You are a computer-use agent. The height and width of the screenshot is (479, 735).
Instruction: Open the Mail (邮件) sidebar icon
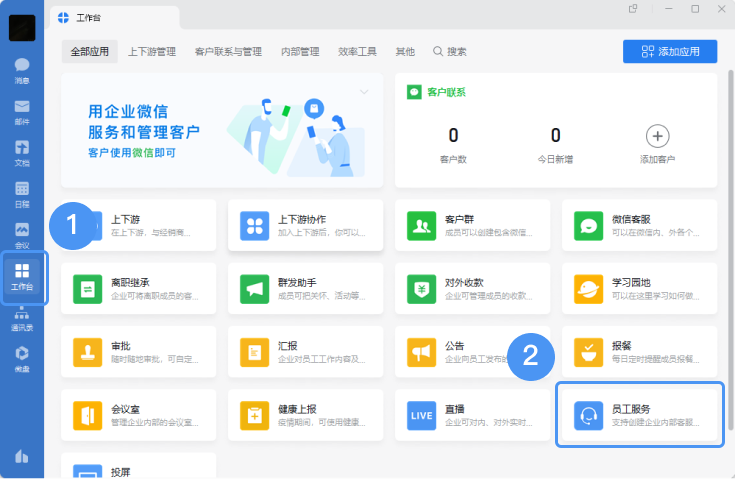pos(22,112)
